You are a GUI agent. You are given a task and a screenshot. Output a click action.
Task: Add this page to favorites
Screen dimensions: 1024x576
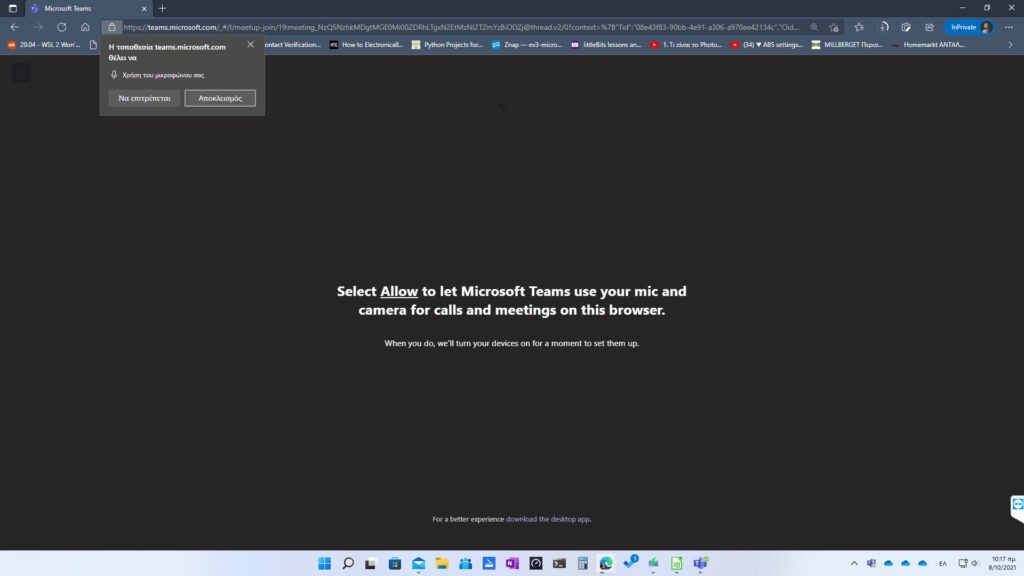pos(834,27)
